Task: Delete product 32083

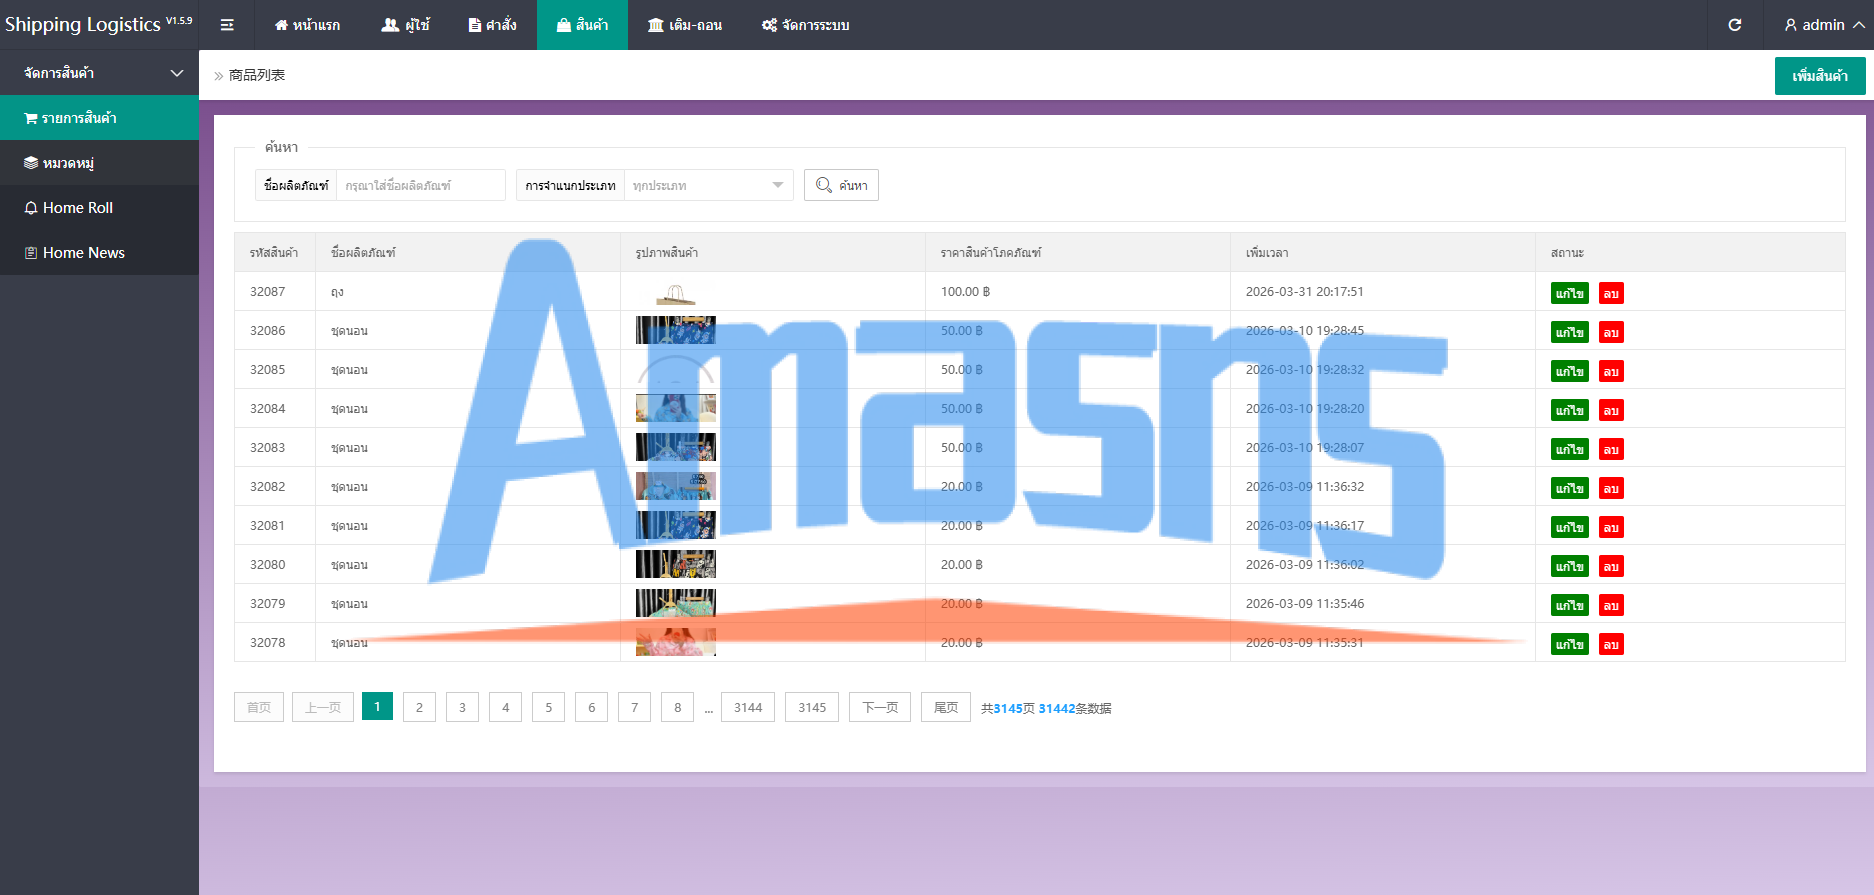Action: click(x=1611, y=449)
